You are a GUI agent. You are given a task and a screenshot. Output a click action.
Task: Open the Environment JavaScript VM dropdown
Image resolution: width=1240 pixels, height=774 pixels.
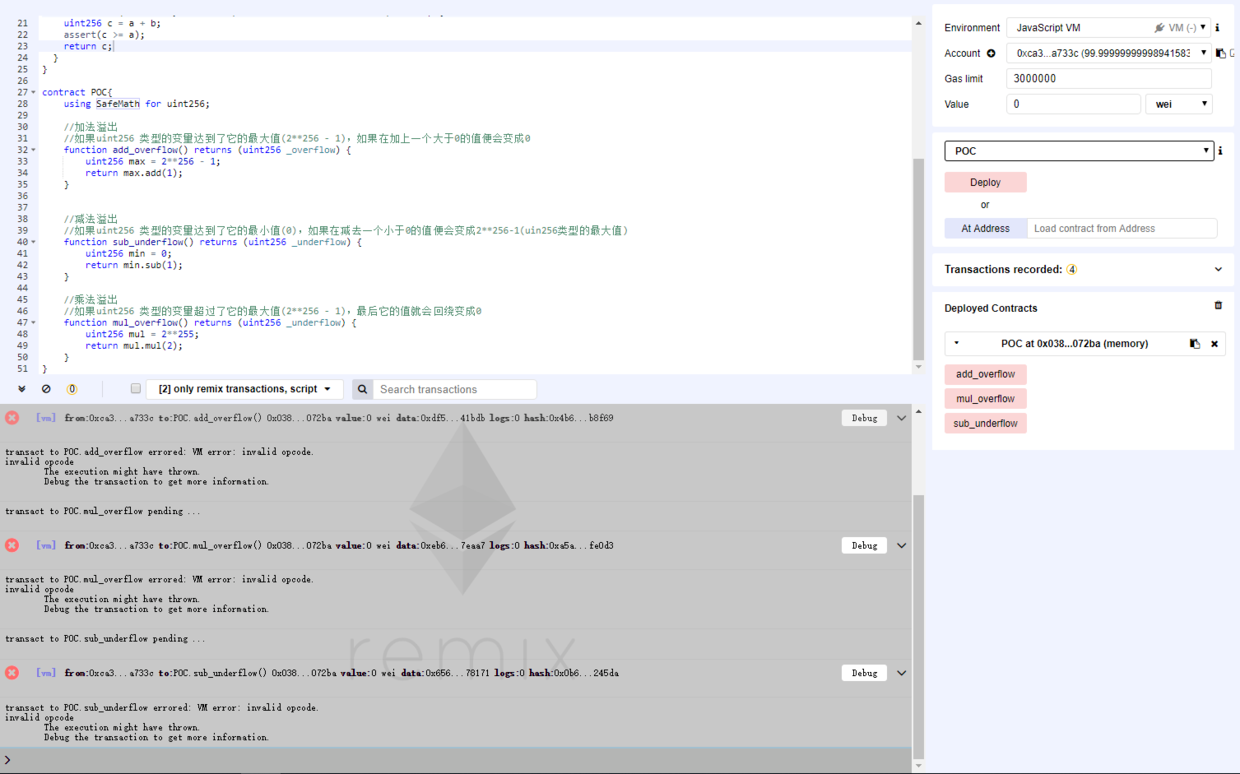1108,28
